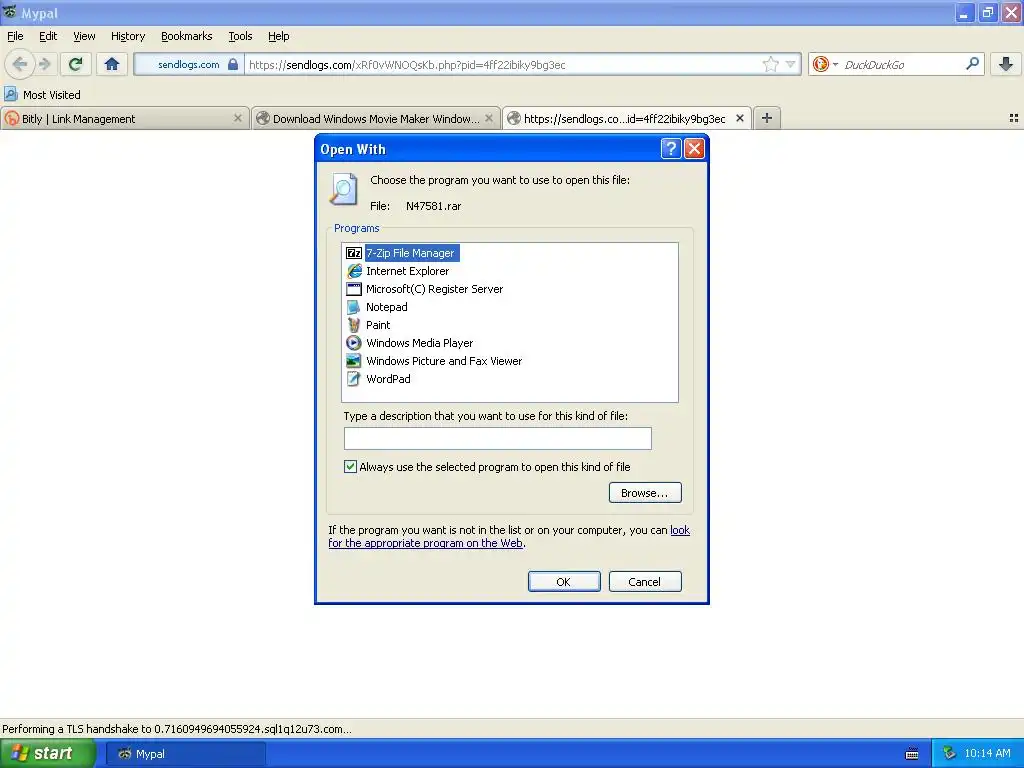The width and height of the screenshot is (1024, 768).
Task: Show all tabs list icon
Action: point(1014,118)
